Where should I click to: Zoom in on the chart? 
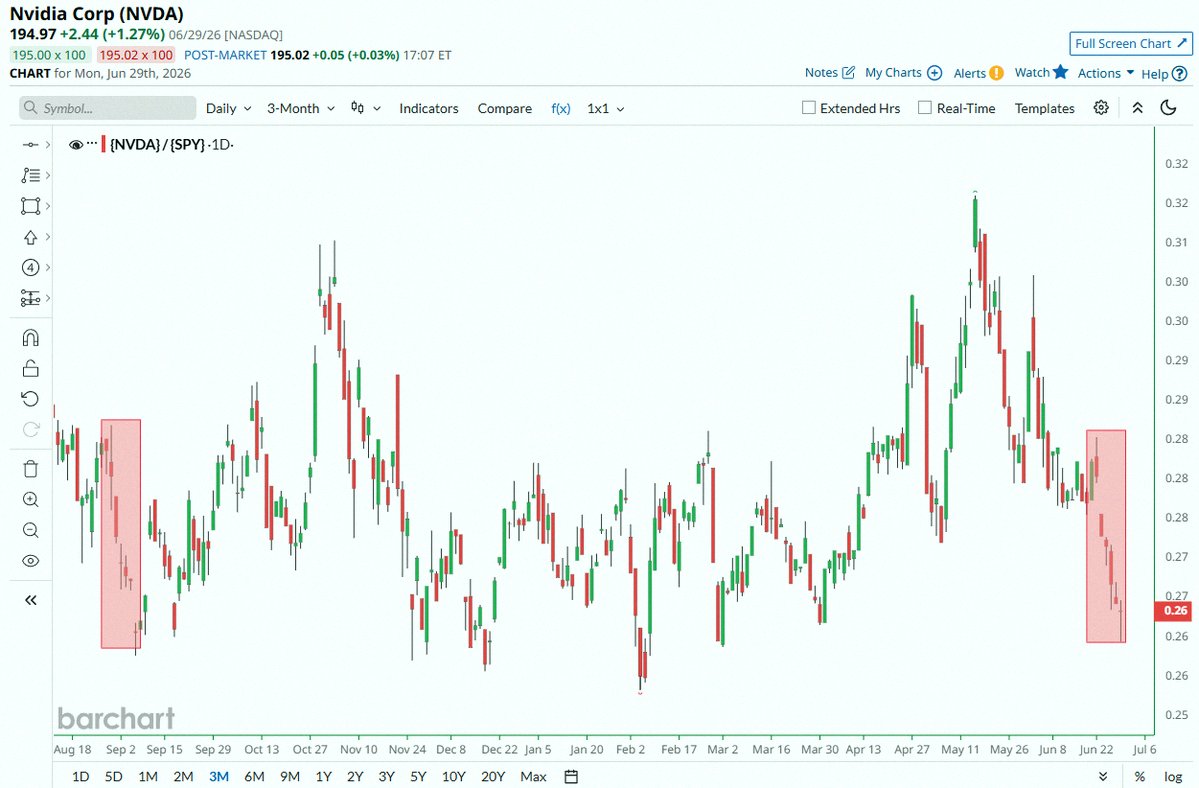click(31, 500)
